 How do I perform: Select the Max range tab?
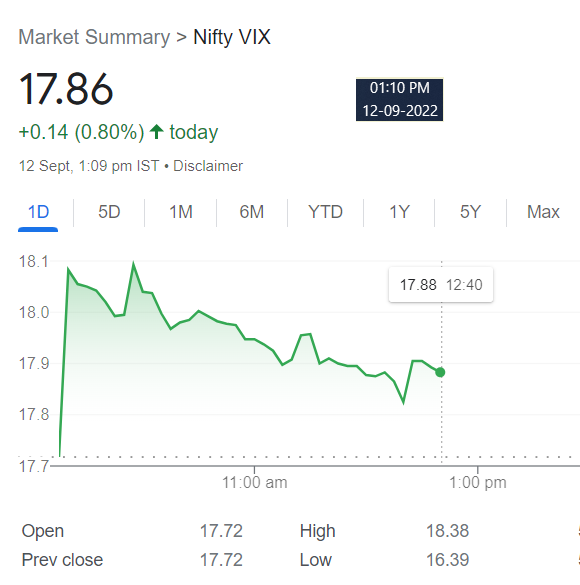543,212
